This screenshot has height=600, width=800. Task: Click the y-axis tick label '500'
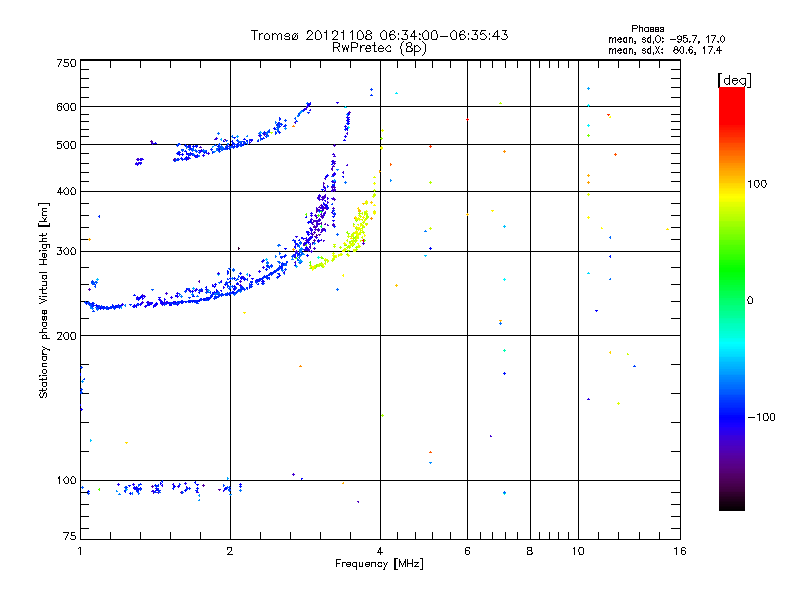pos(66,145)
